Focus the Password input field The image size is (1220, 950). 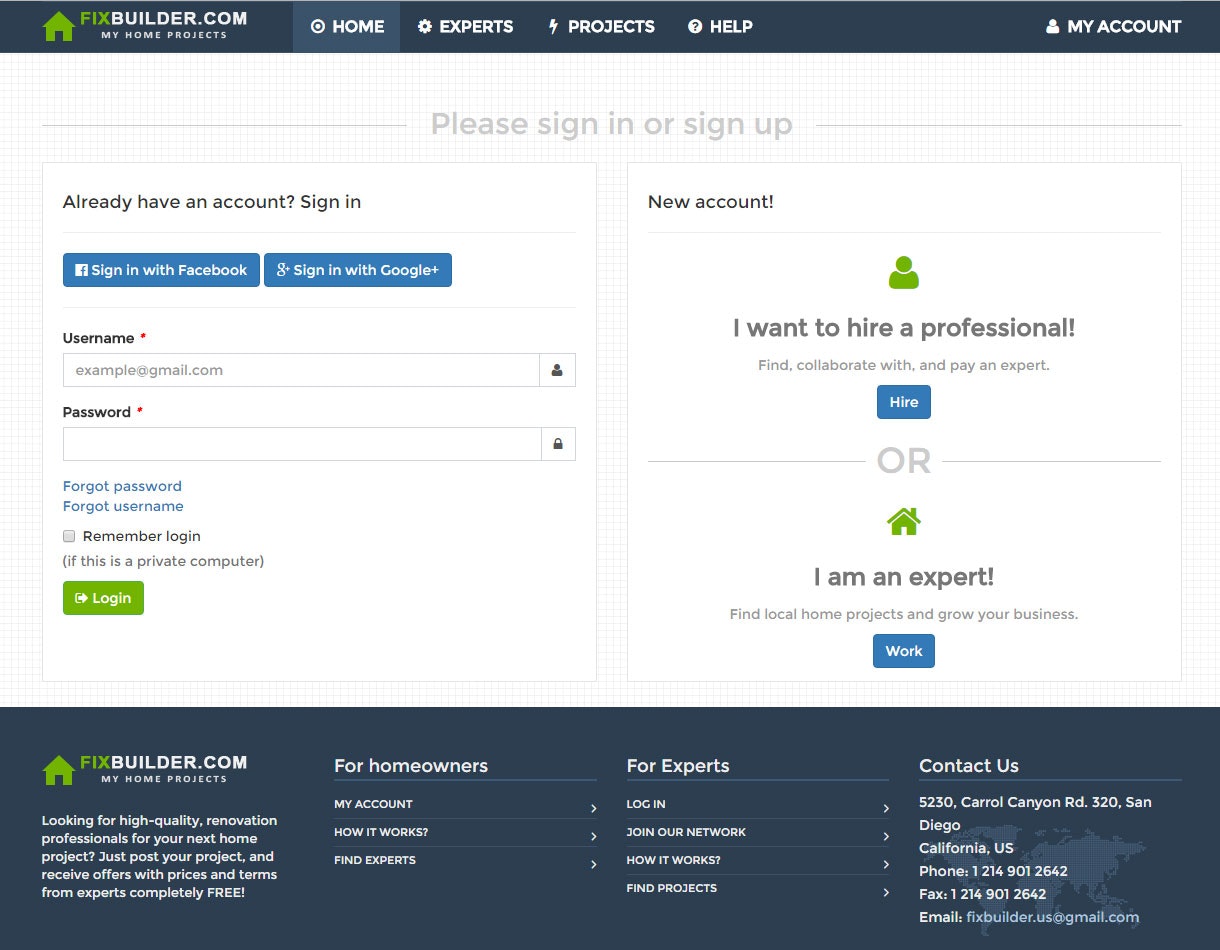coord(302,444)
